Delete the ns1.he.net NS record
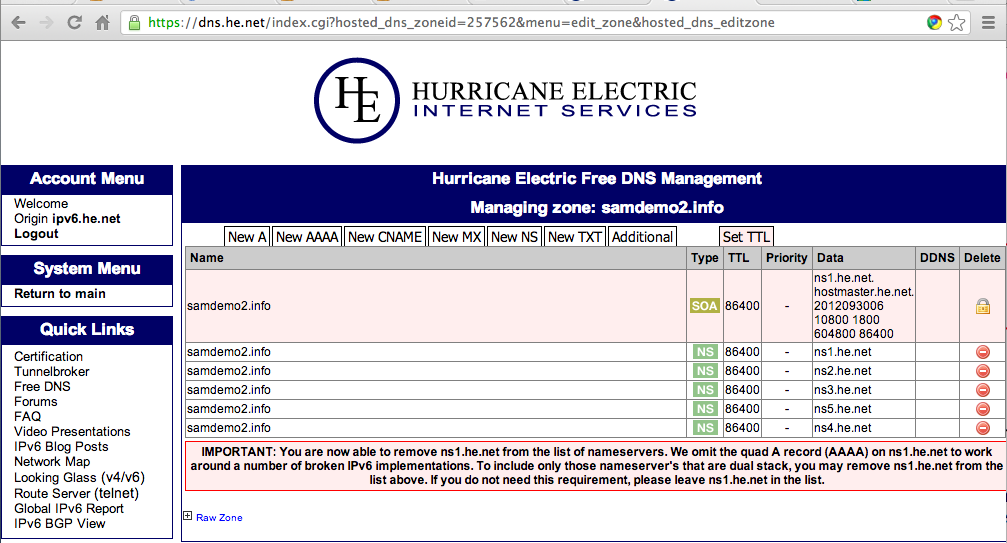Viewport: 1007px width, 543px height. 983,352
